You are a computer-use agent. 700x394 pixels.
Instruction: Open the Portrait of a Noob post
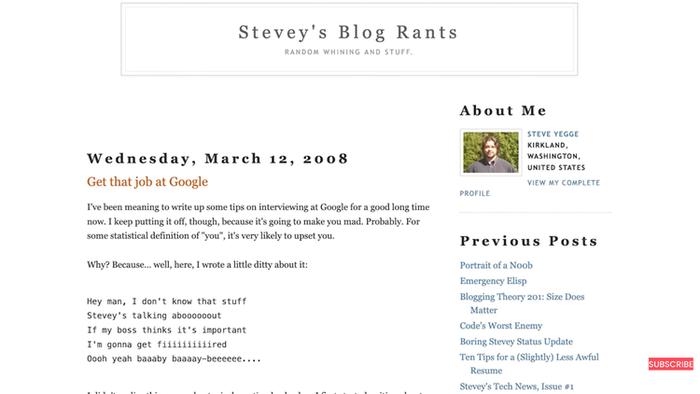(x=496, y=265)
